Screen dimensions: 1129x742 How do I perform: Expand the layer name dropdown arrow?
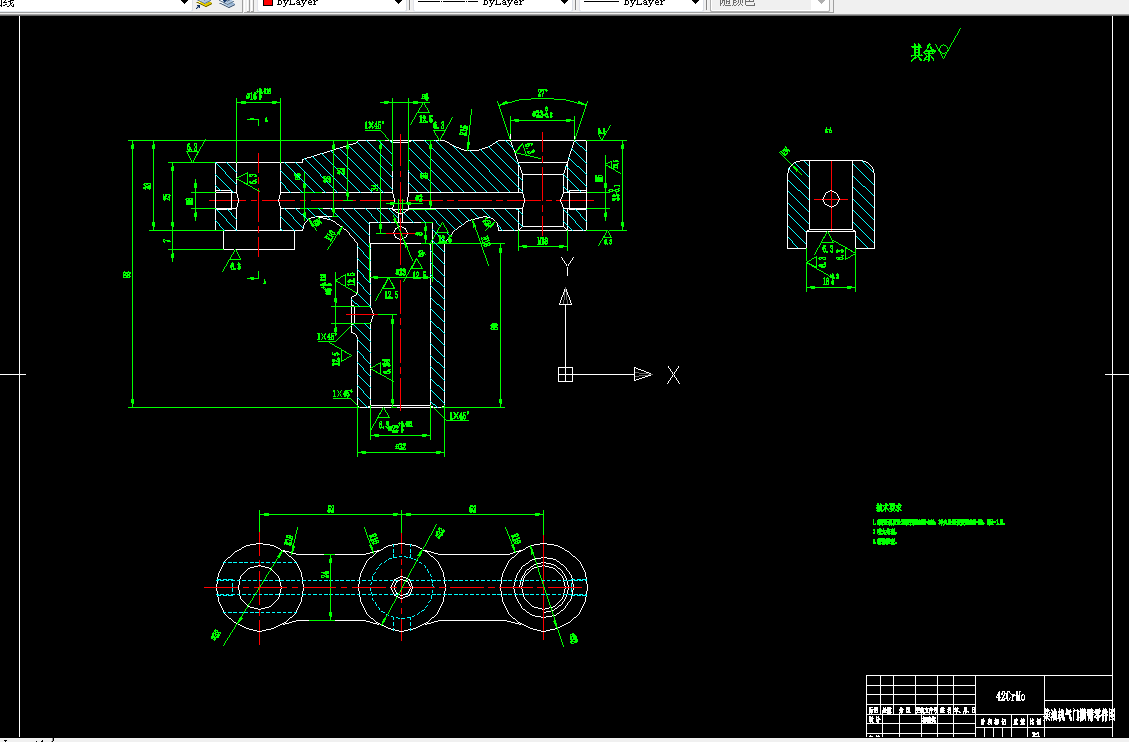click(x=184, y=4)
